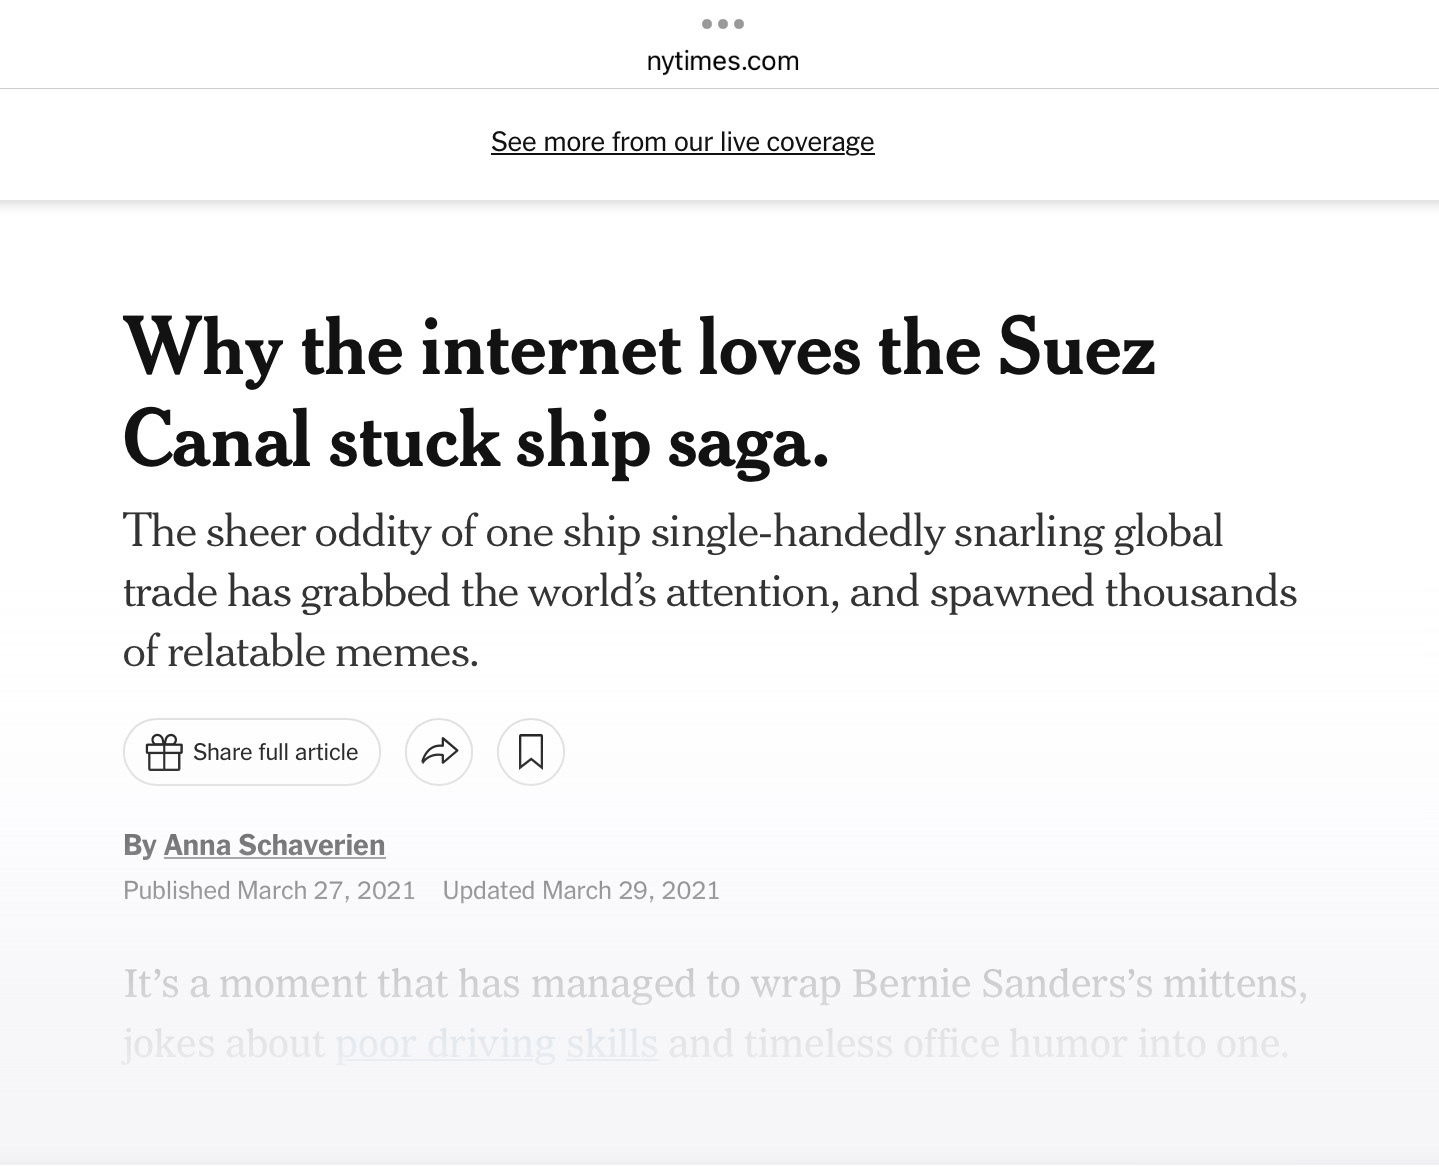This screenshot has height=1170, width=1439.
Task: Click the "Published March 27, 2021" date
Action: coord(269,890)
